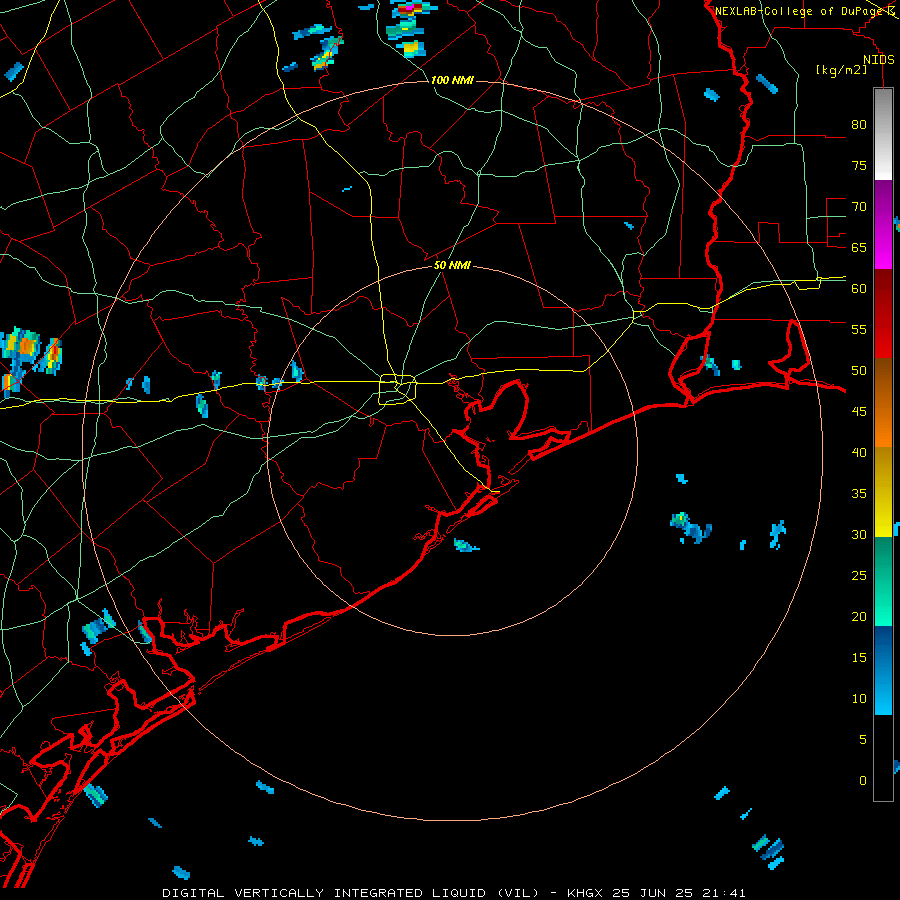Click the scale value 20

coord(859,616)
